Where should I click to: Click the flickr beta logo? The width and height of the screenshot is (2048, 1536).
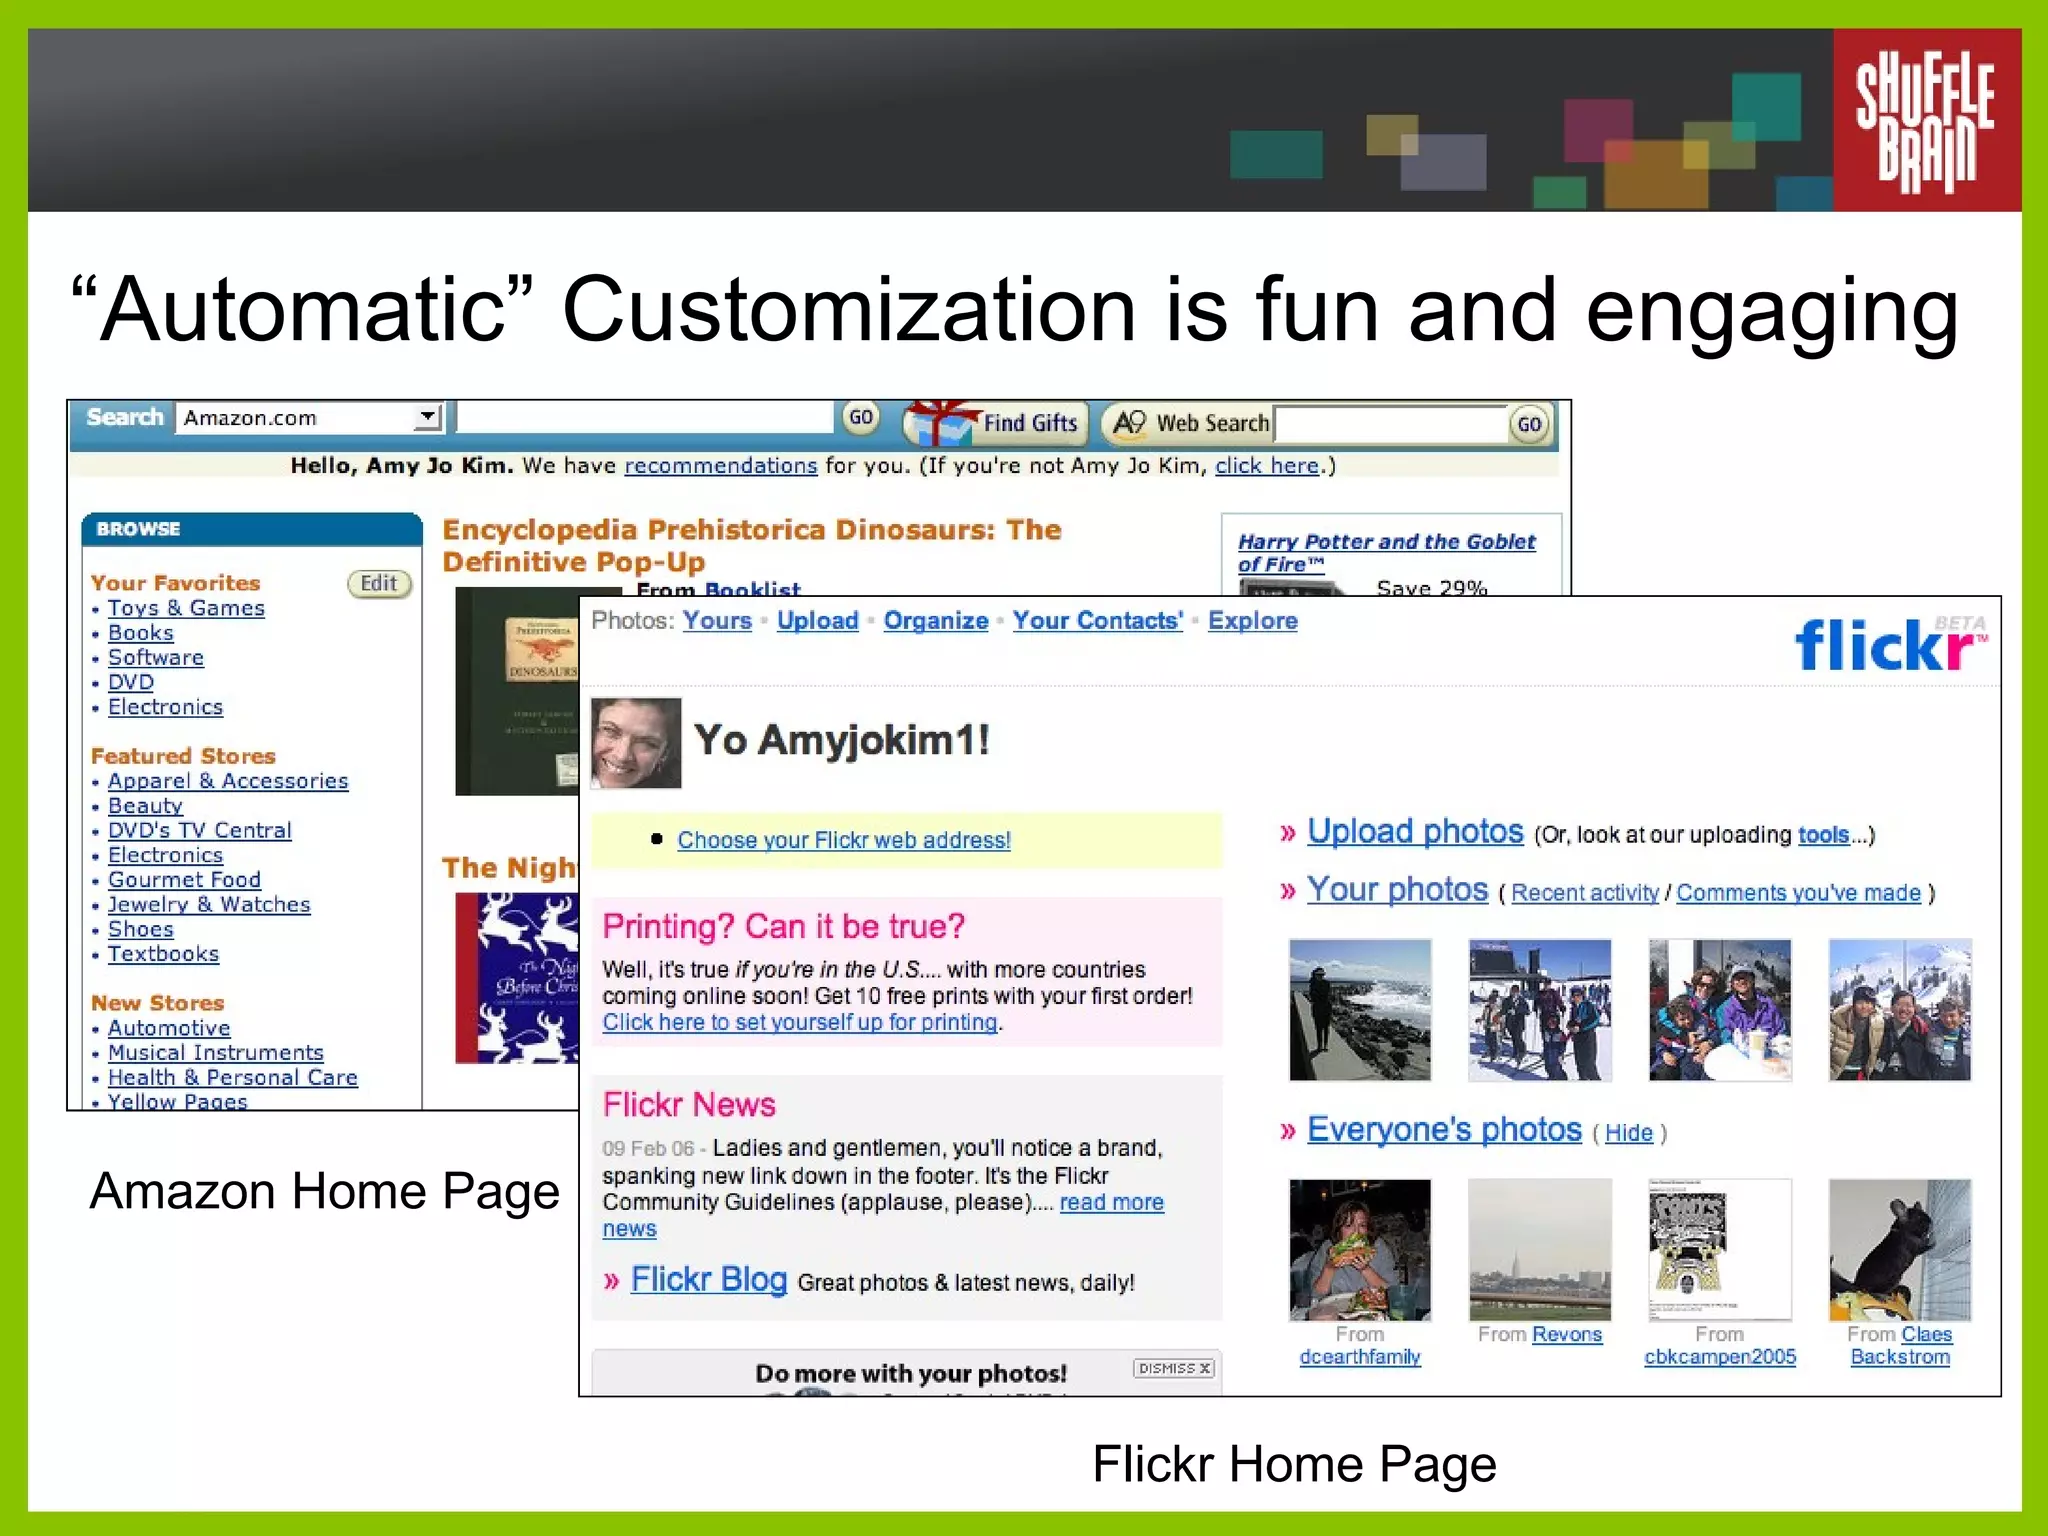(1890, 643)
